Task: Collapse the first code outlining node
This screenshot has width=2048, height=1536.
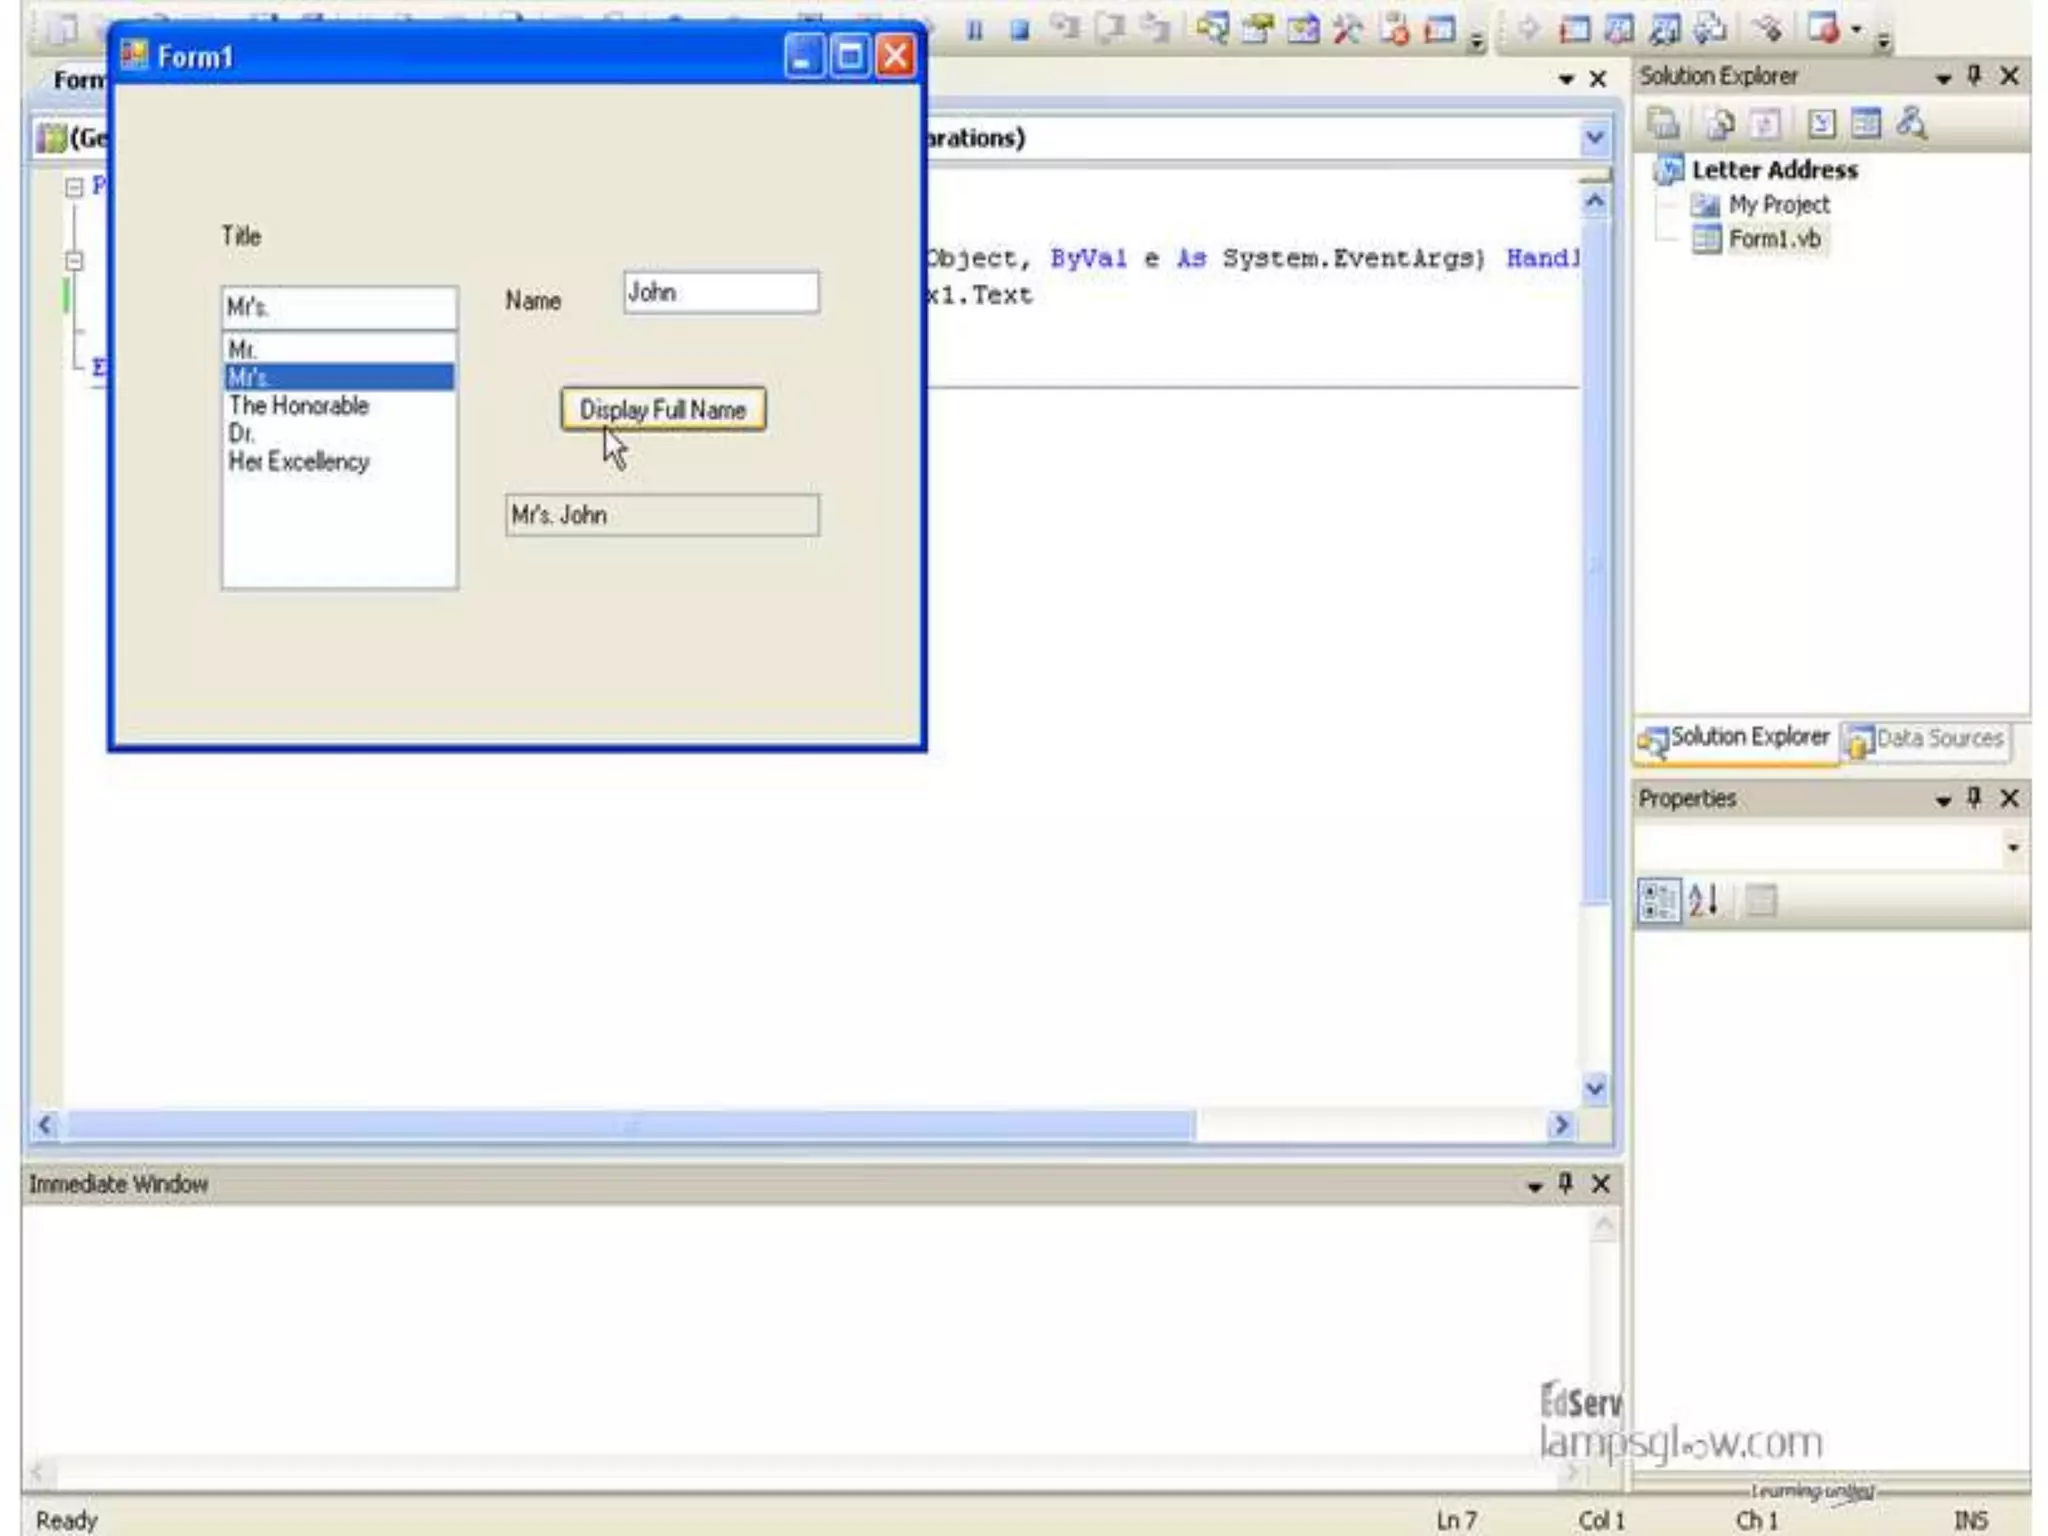Action: pyautogui.click(x=74, y=187)
